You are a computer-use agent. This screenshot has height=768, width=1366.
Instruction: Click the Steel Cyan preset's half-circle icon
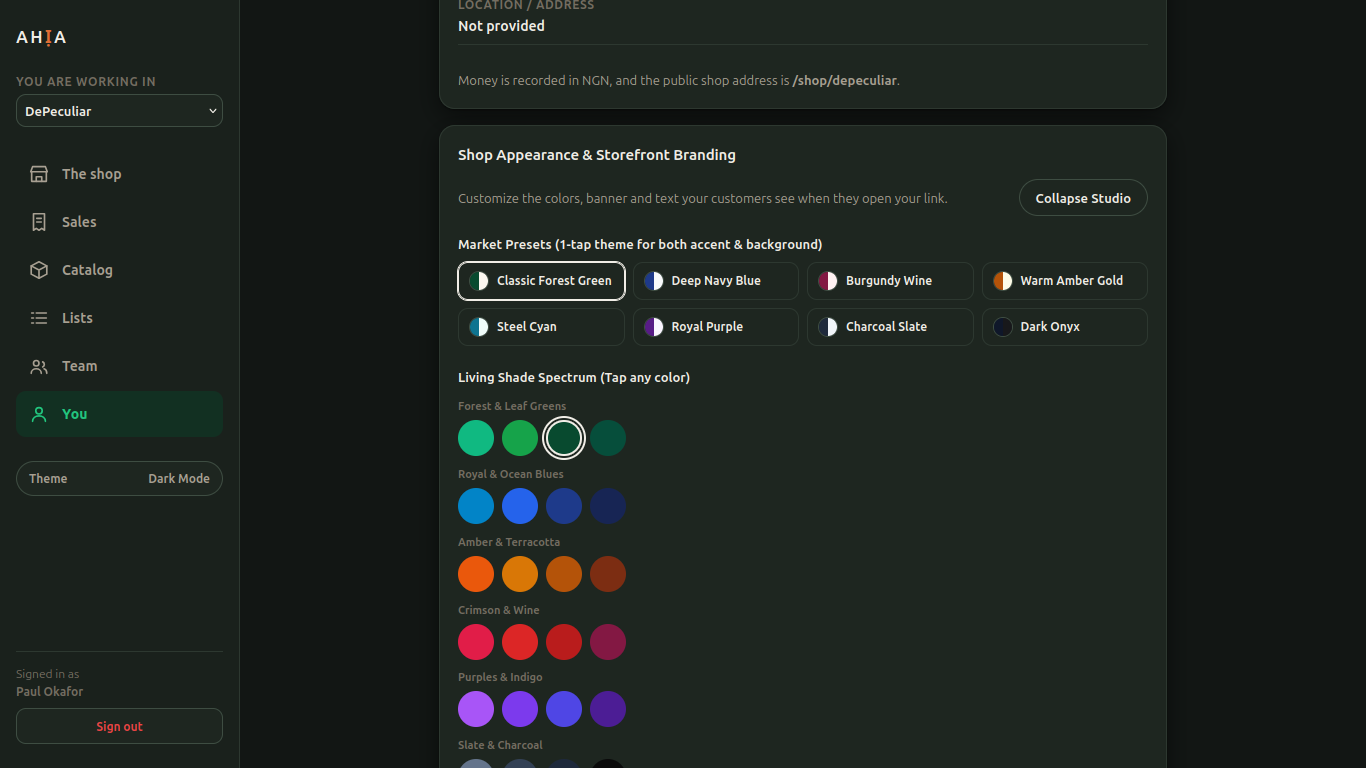(x=479, y=327)
